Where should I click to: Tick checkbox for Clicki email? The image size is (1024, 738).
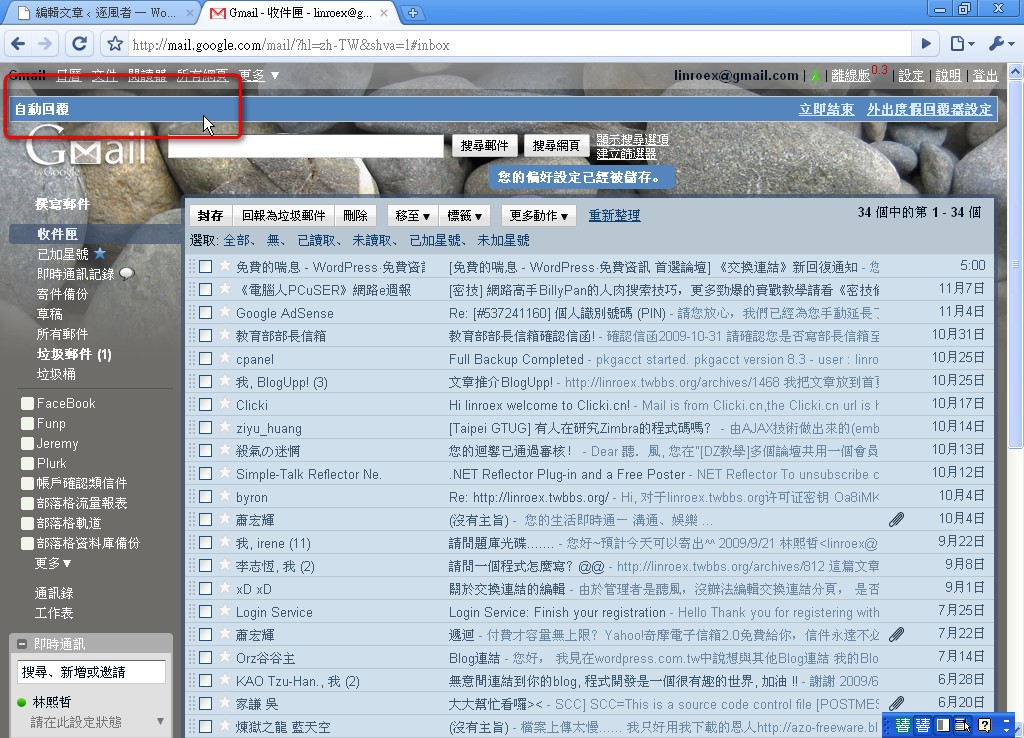click(x=206, y=404)
